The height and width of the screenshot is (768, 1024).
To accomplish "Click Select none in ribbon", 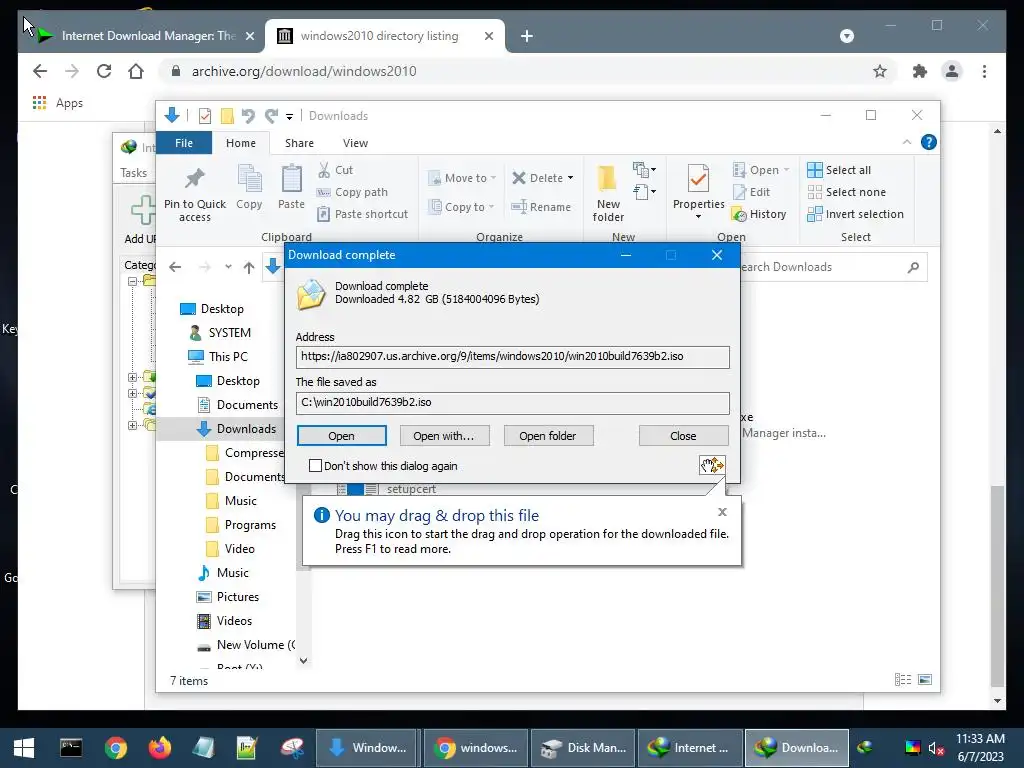I will 846,192.
